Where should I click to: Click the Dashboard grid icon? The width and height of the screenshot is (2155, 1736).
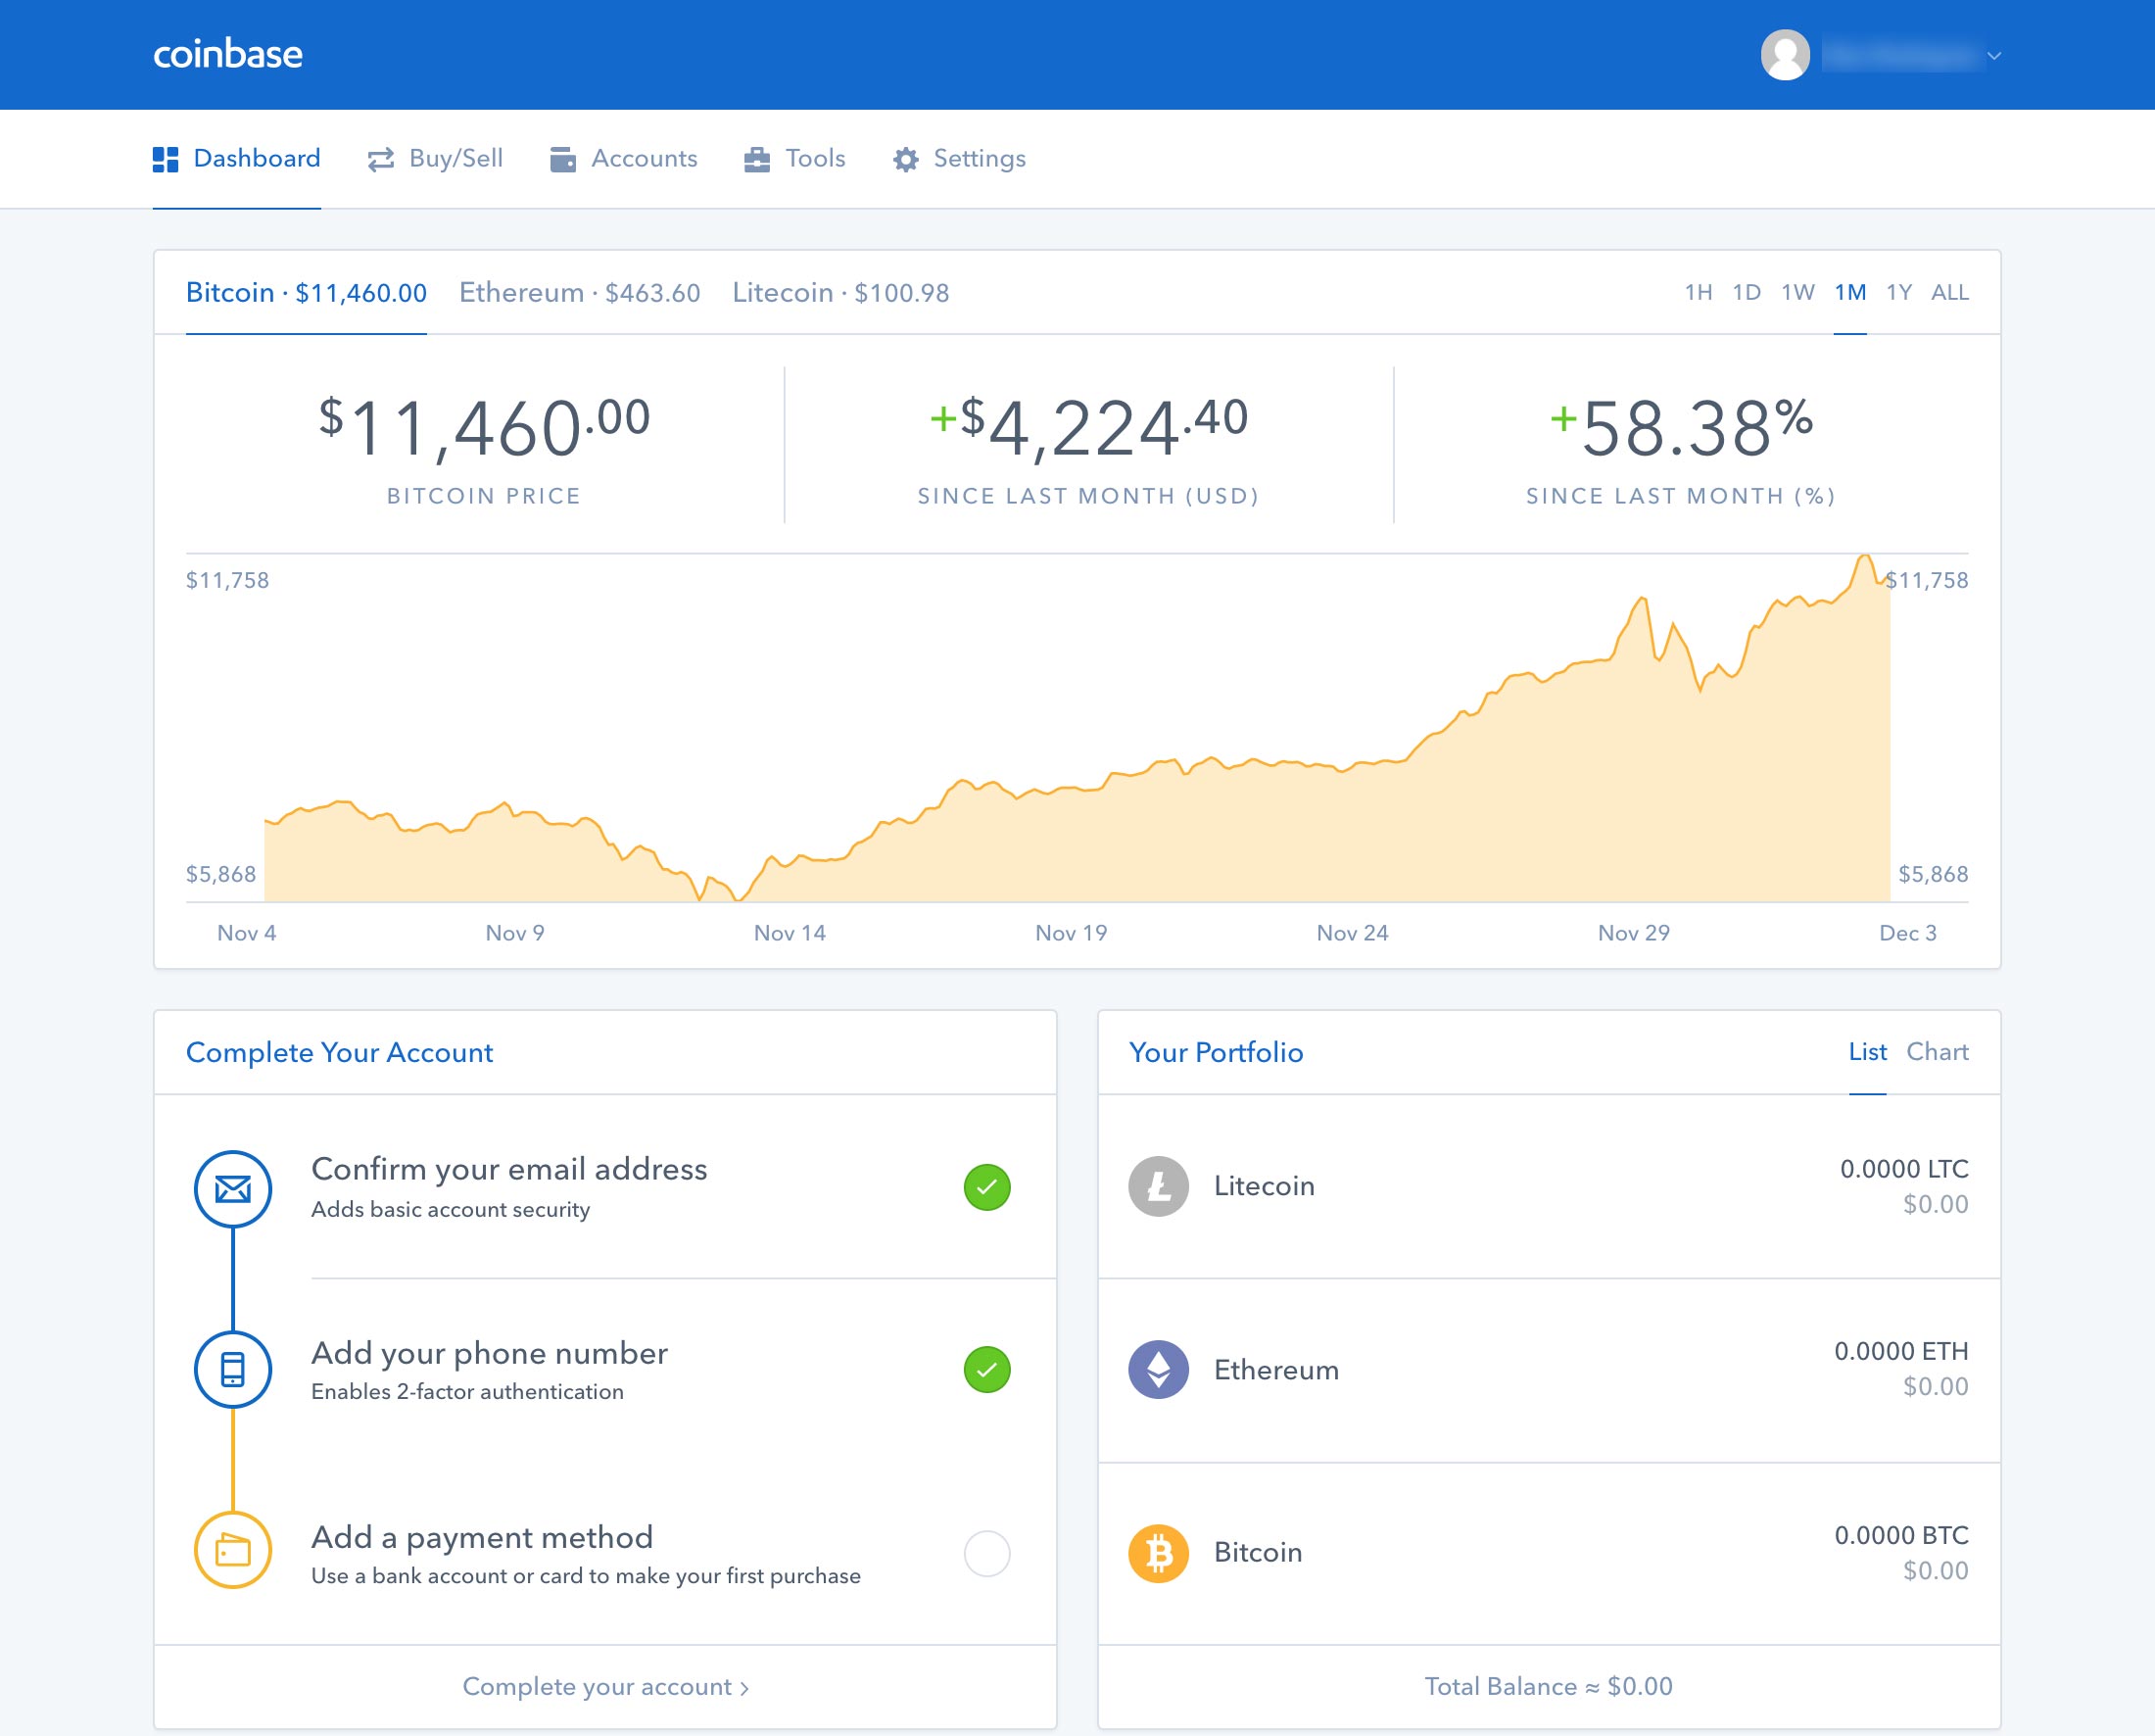click(x=165, y=159)
